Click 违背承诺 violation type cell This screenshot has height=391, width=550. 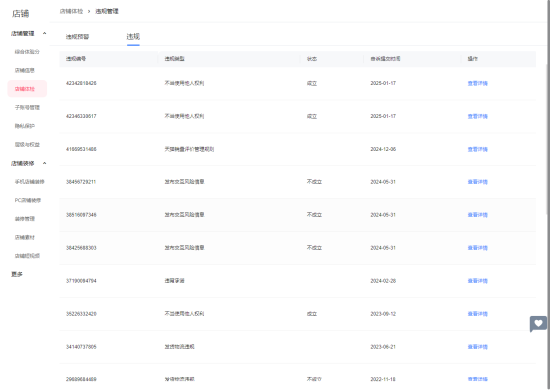[174, 281]
